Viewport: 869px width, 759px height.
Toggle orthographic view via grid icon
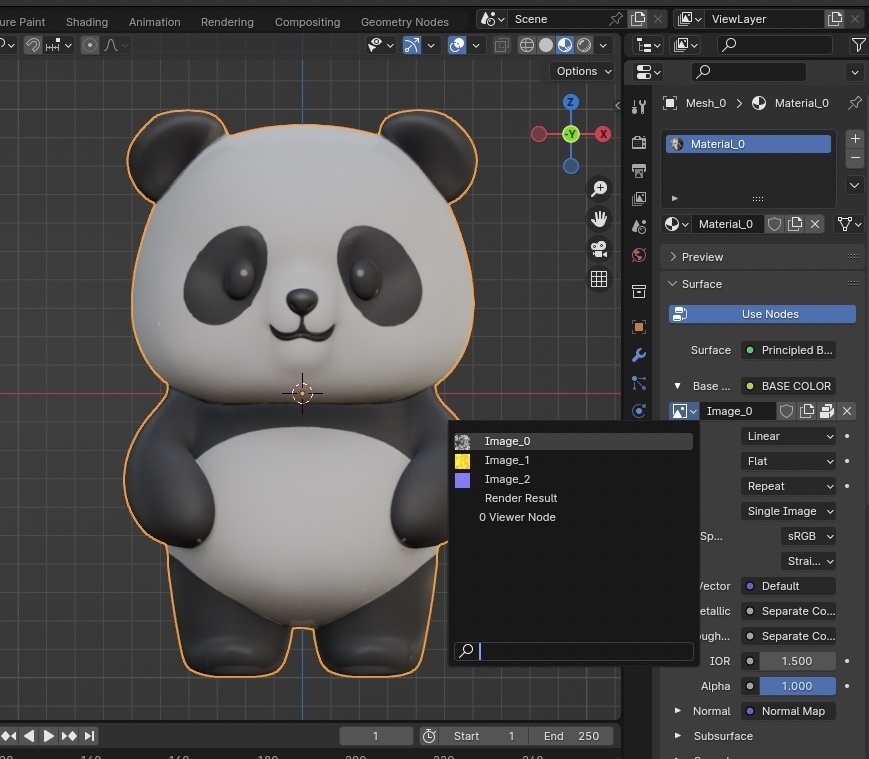click(x=599, y=279)
